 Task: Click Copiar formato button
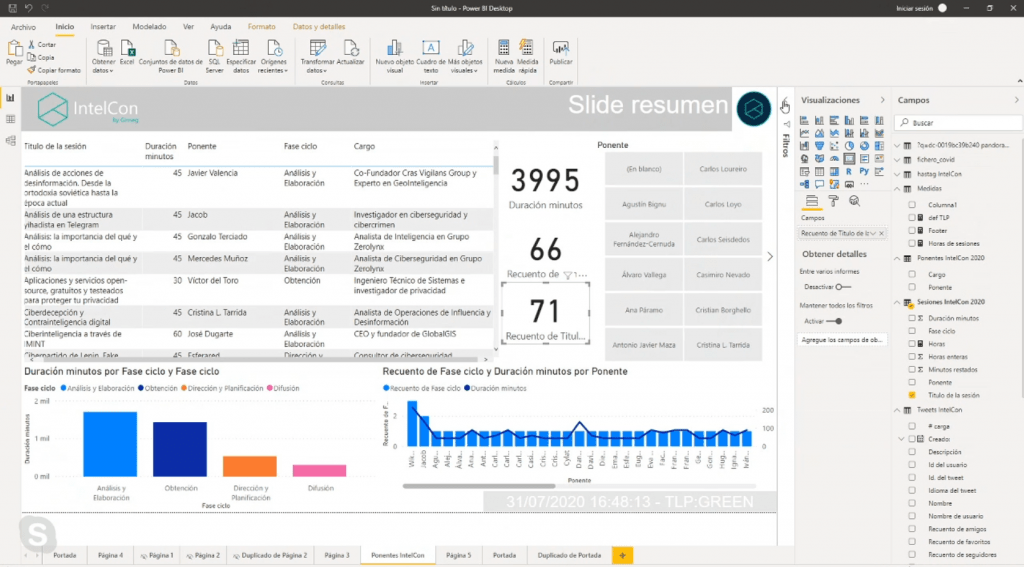[54, 70]
